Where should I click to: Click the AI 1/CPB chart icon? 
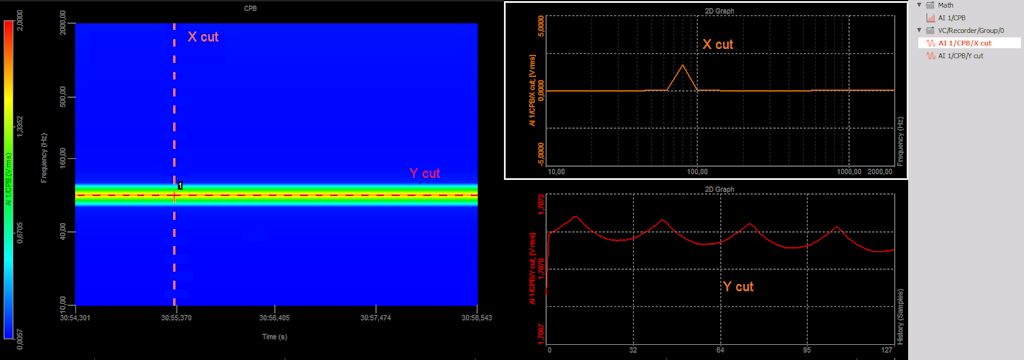tap(931, 18)
